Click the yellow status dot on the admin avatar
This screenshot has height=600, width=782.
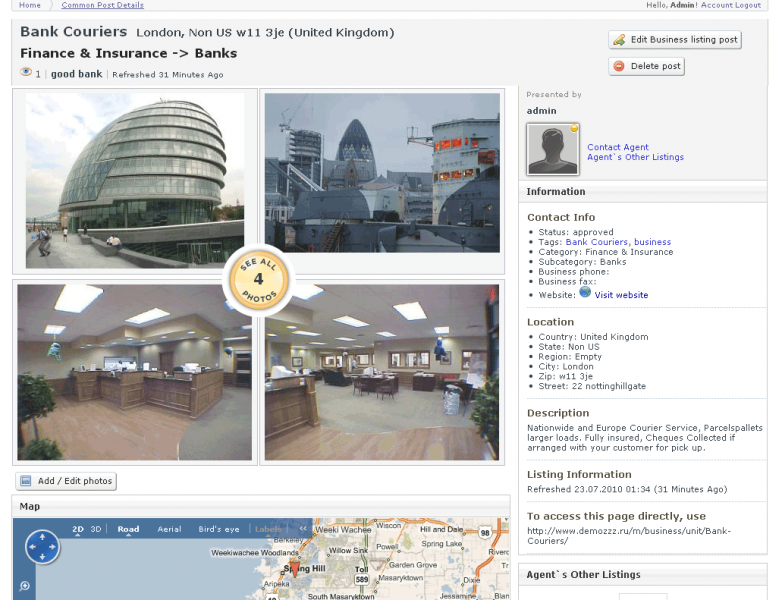tap(574, 128)
